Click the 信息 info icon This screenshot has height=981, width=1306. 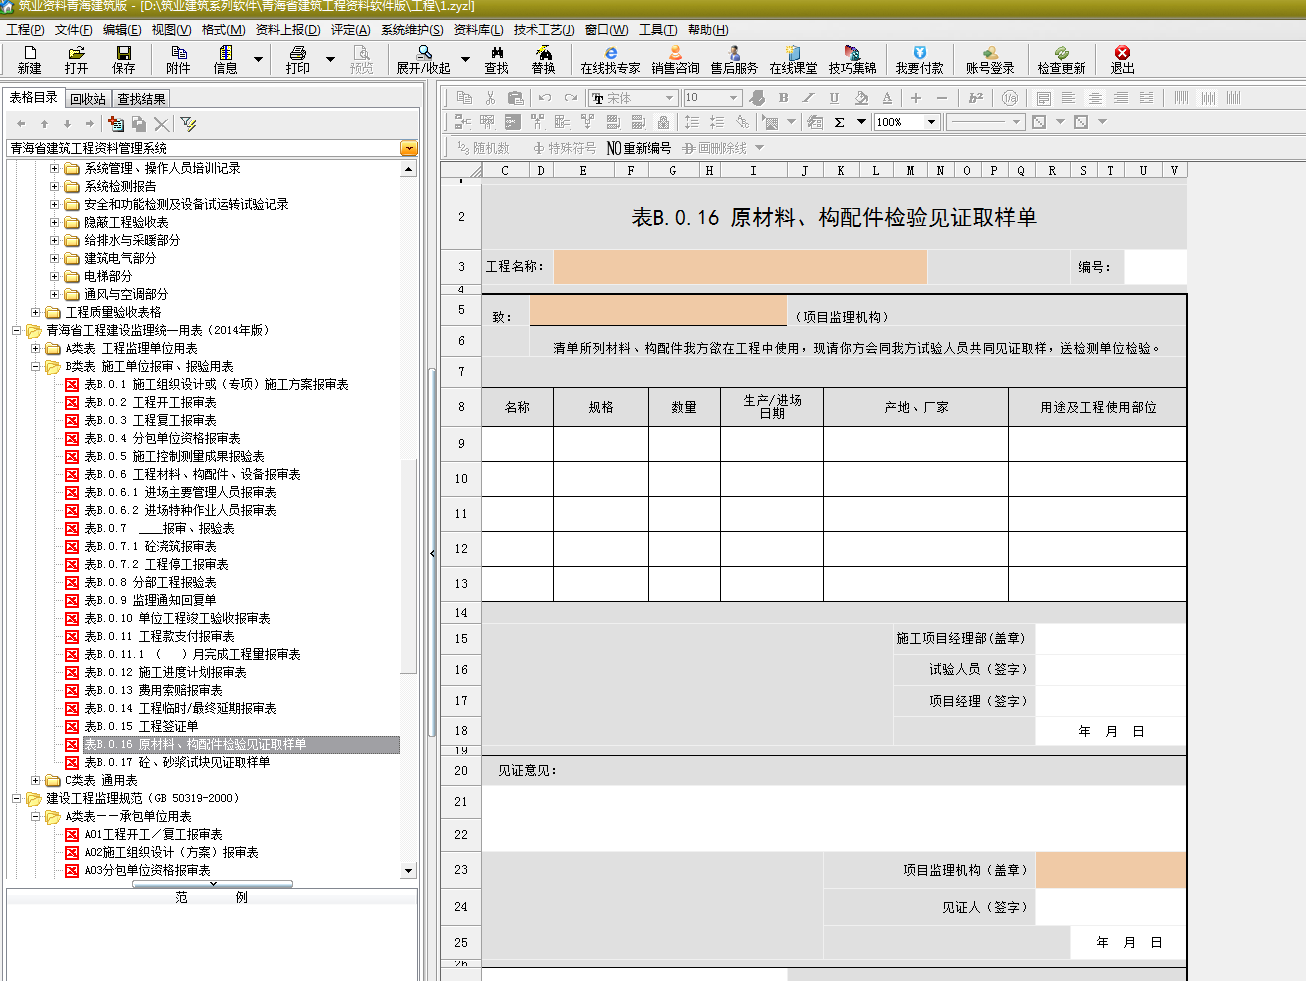click(x=226, y=60)
